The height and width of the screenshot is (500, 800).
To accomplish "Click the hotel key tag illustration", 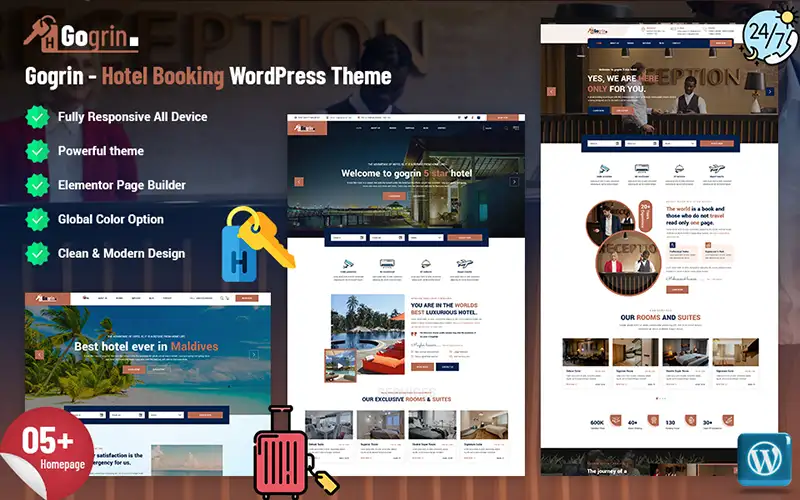I will tap(257, 244).
